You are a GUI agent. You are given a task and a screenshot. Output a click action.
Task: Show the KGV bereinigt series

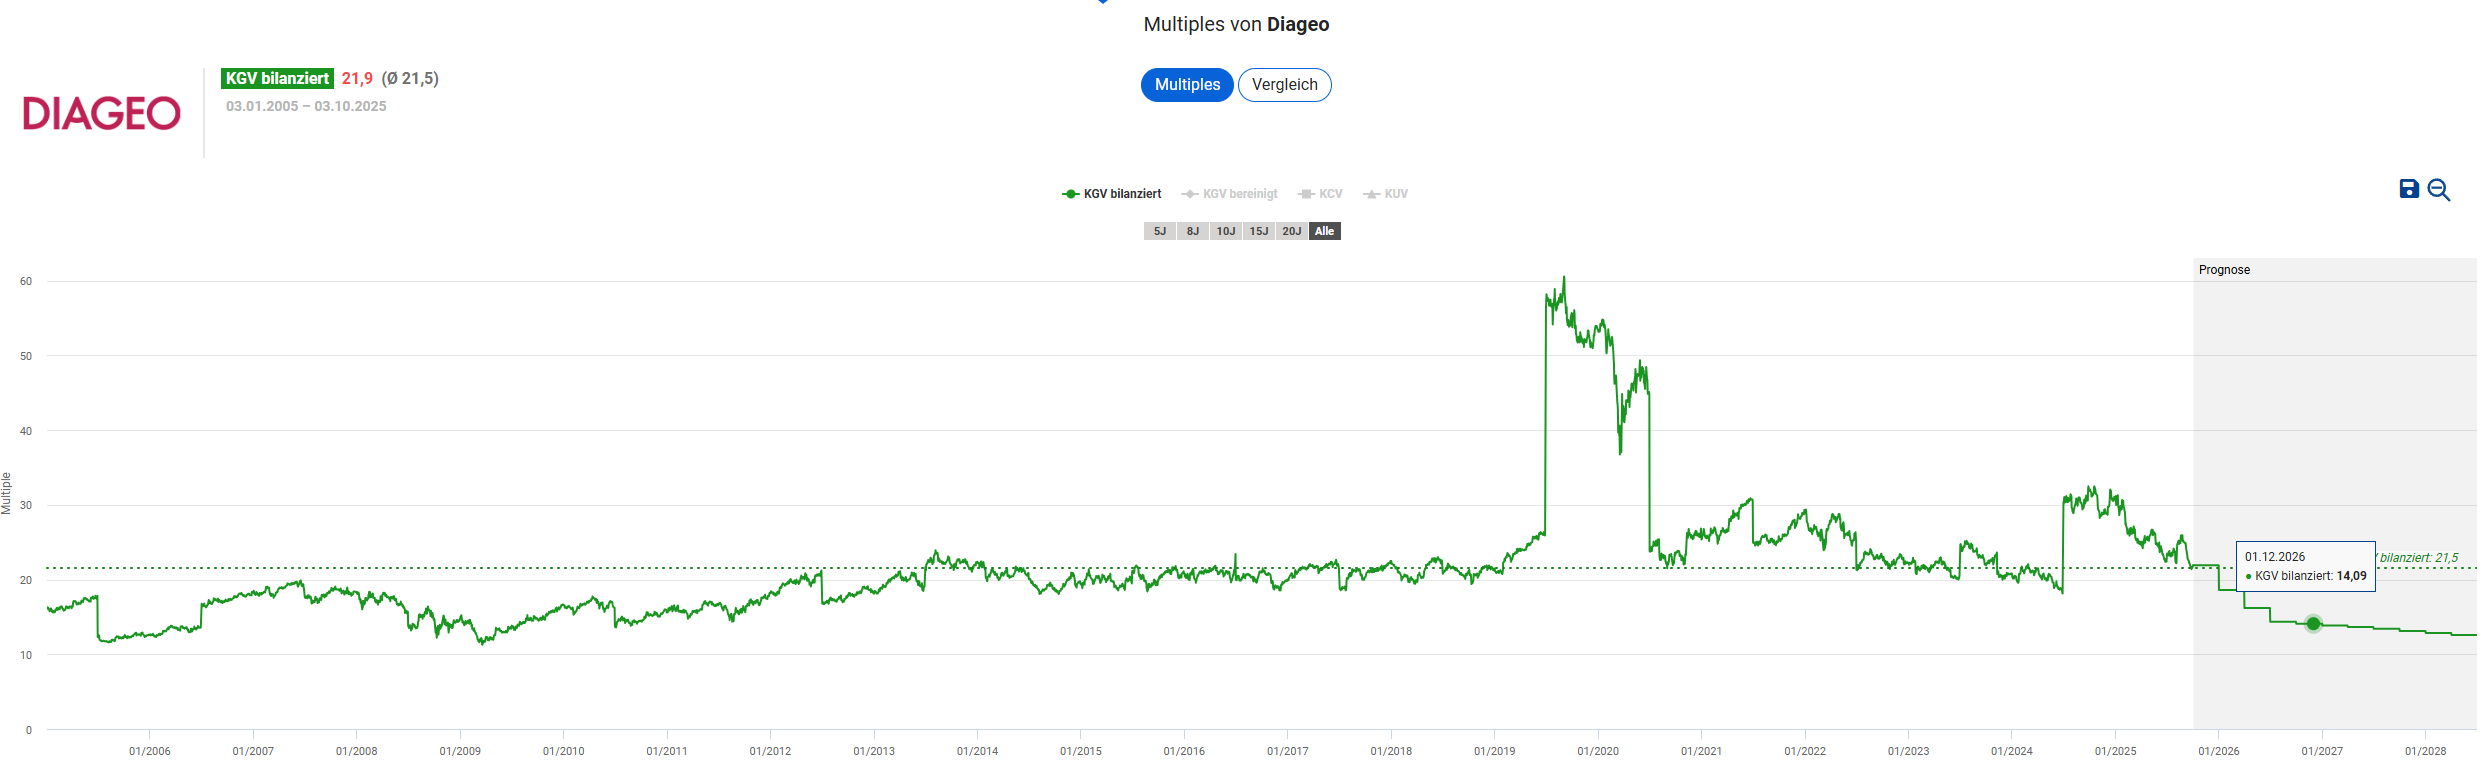pos(1230,194)
